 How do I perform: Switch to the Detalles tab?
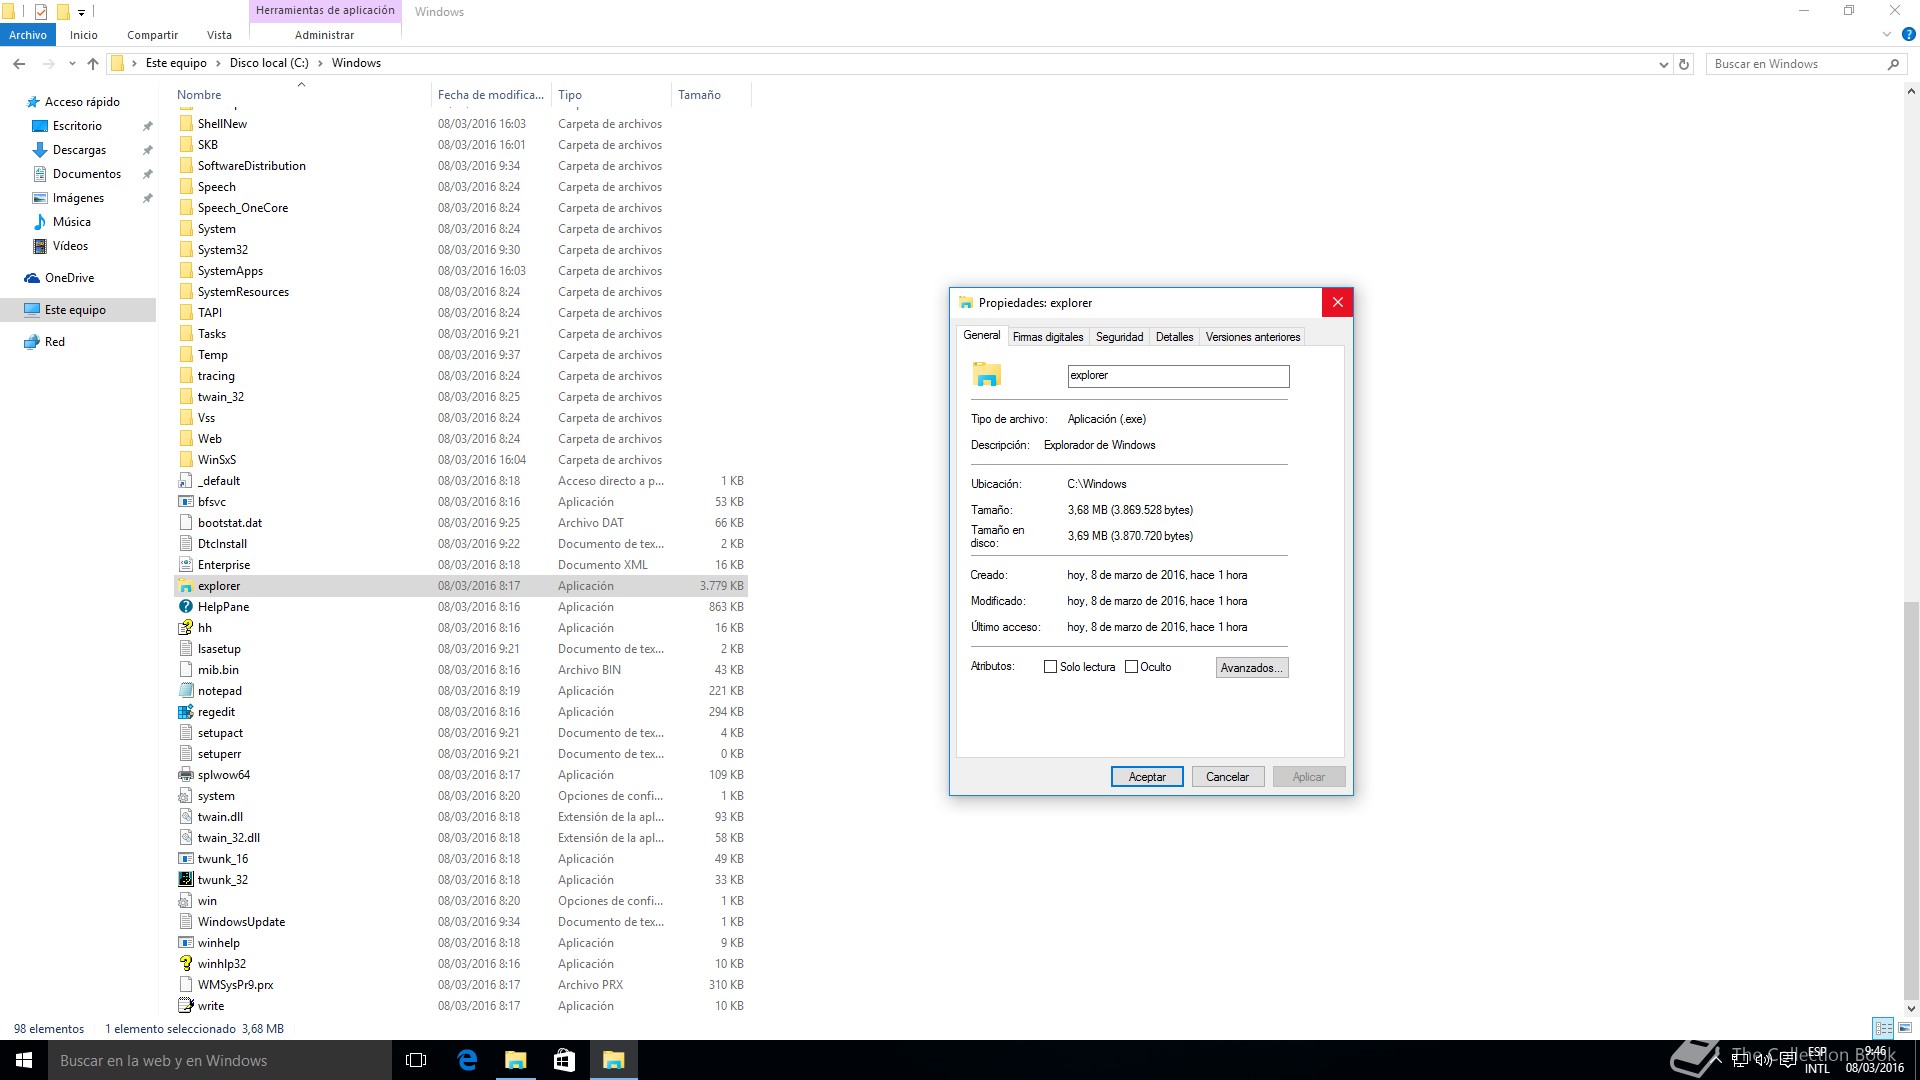pyautogui.click(x=1174, y=337)
